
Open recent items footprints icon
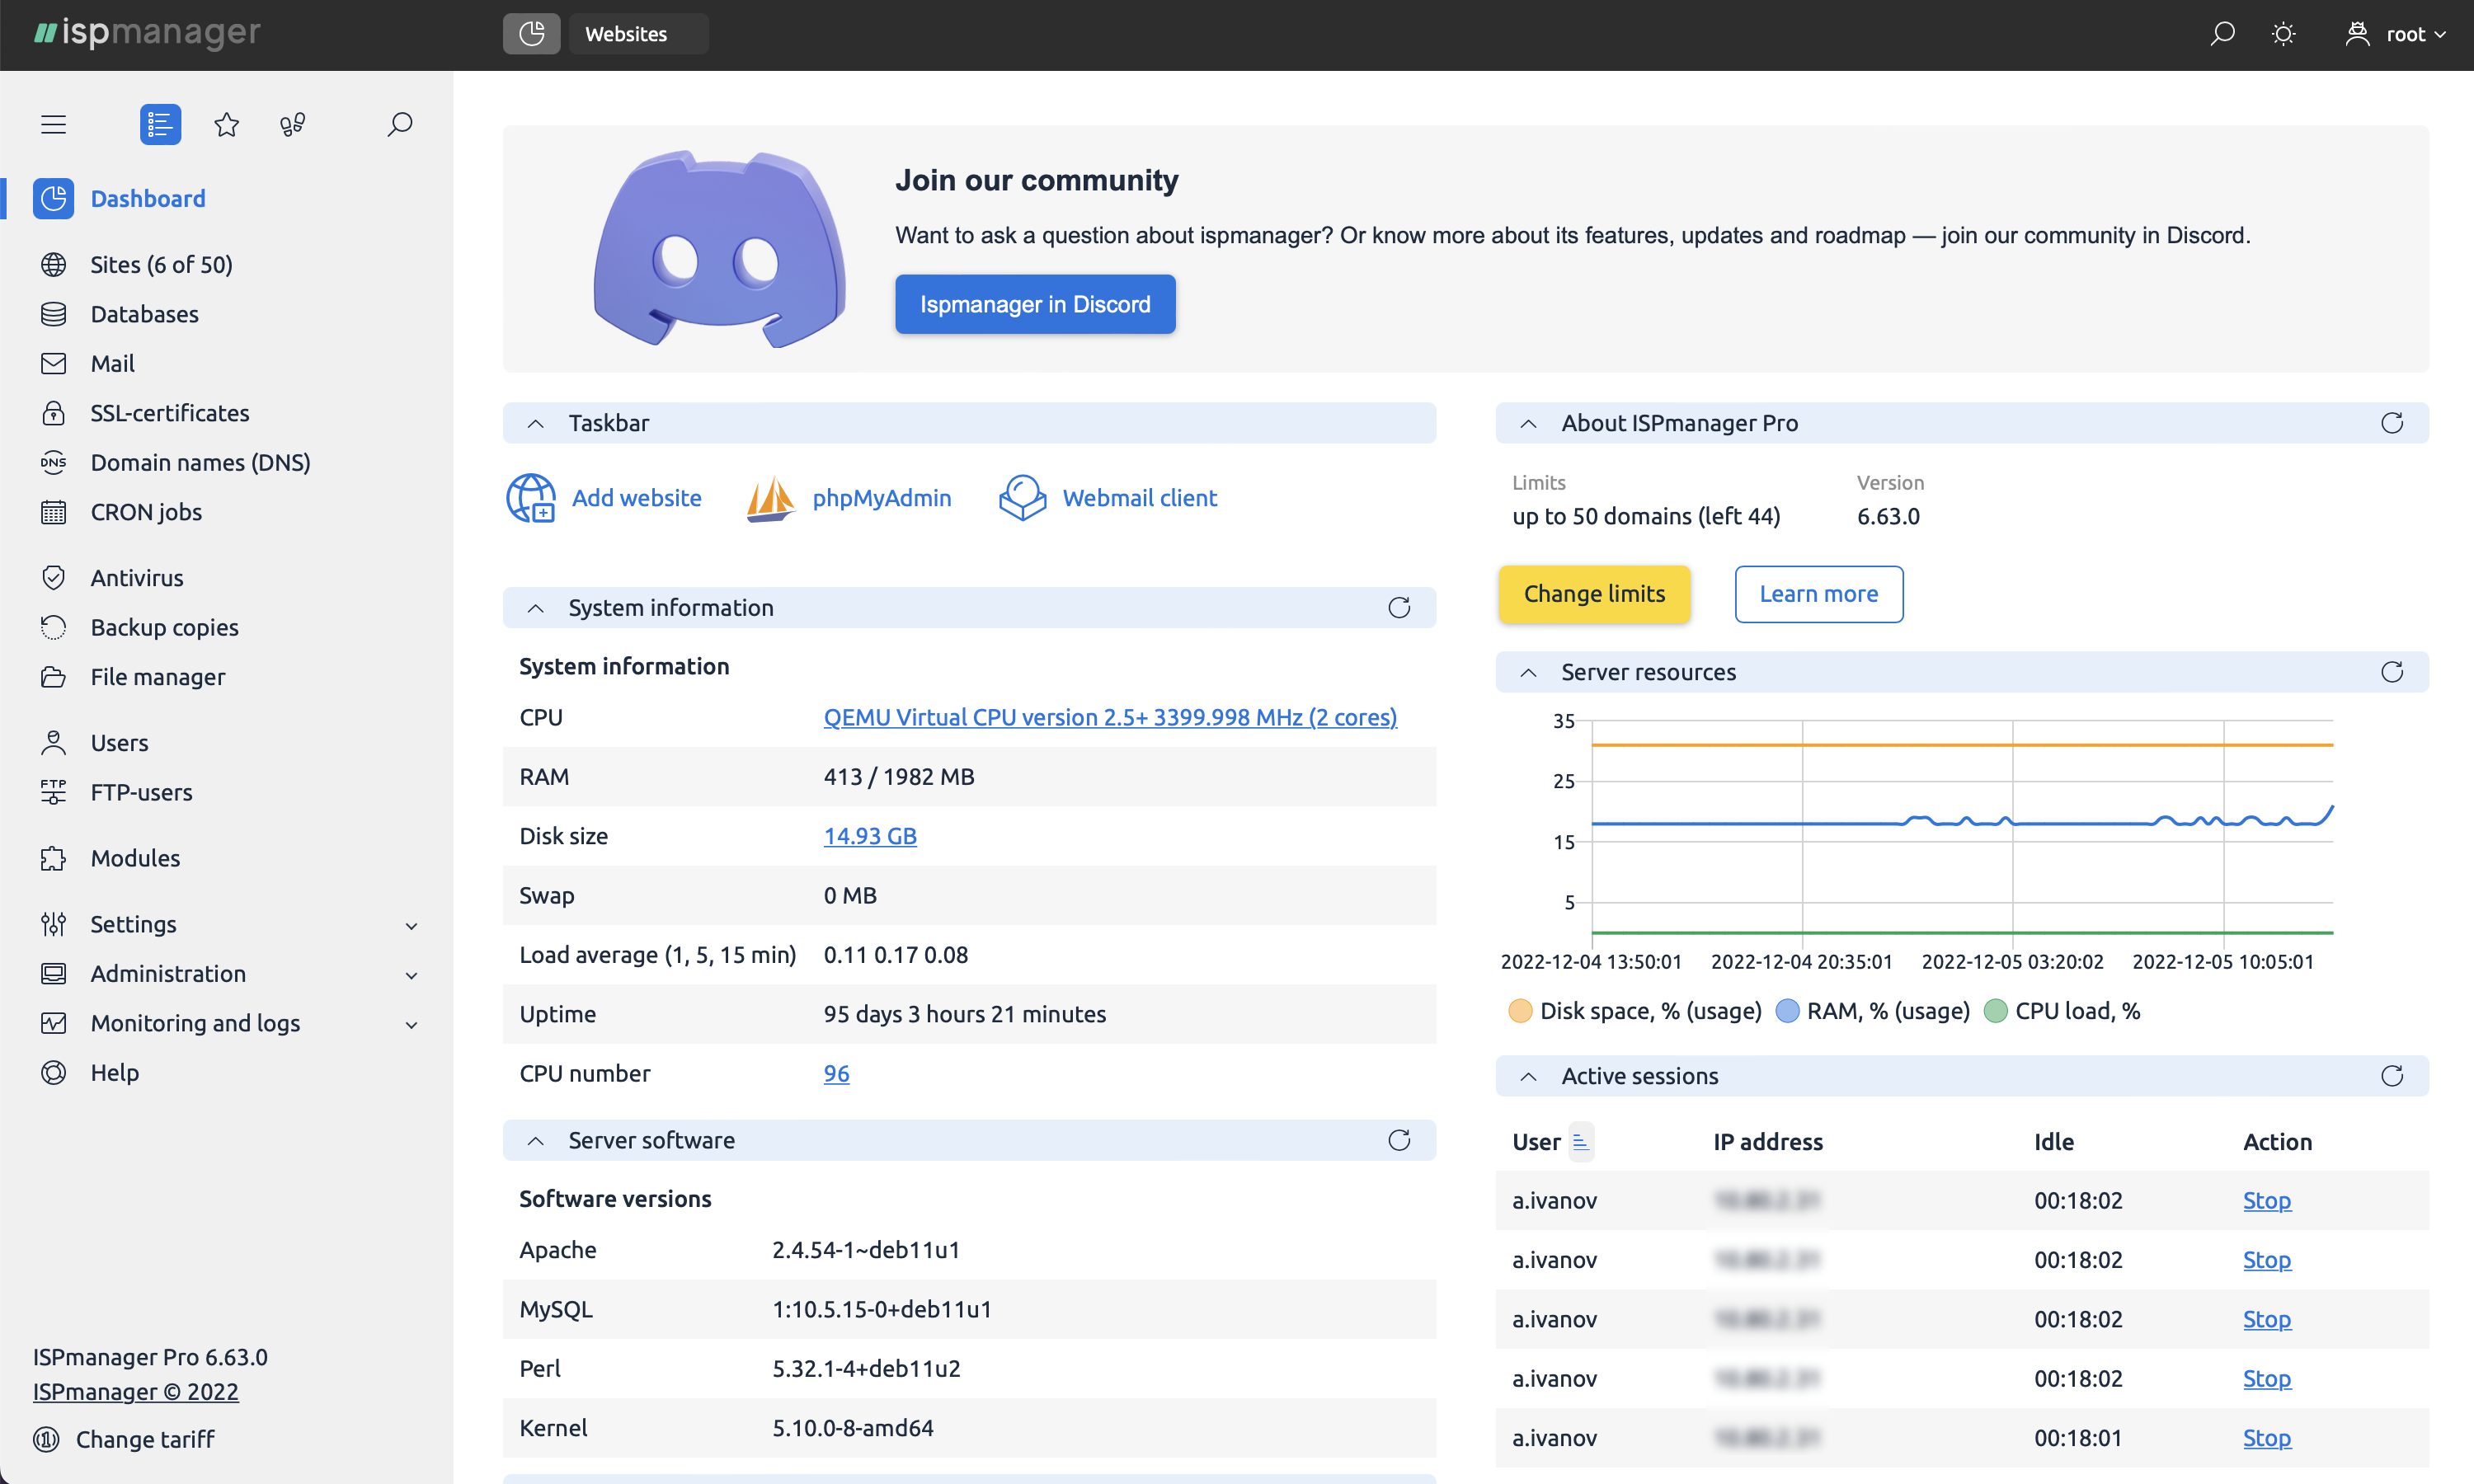click(x=292, y=124)
